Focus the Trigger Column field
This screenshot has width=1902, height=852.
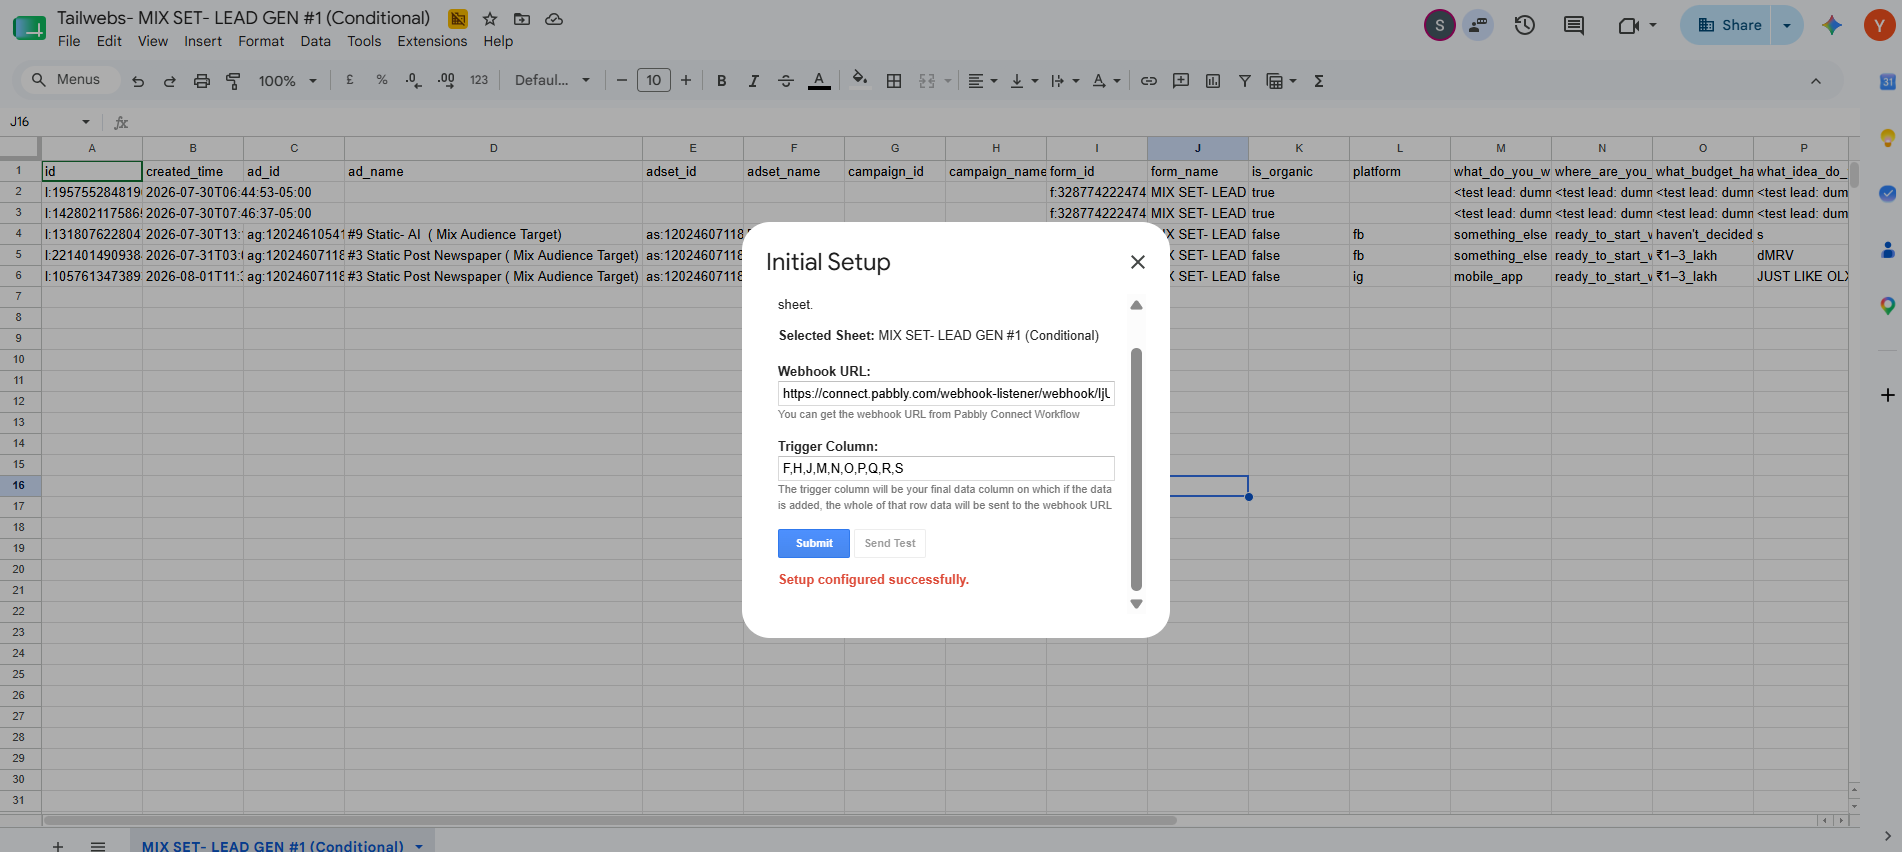pos(946,468)
